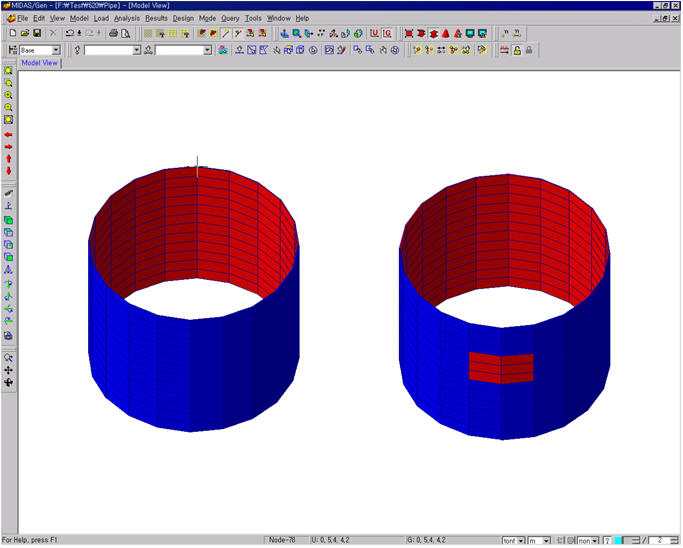Click the Zoom Out magnifier icon
The image size is (683, 548).
[8, 108]
